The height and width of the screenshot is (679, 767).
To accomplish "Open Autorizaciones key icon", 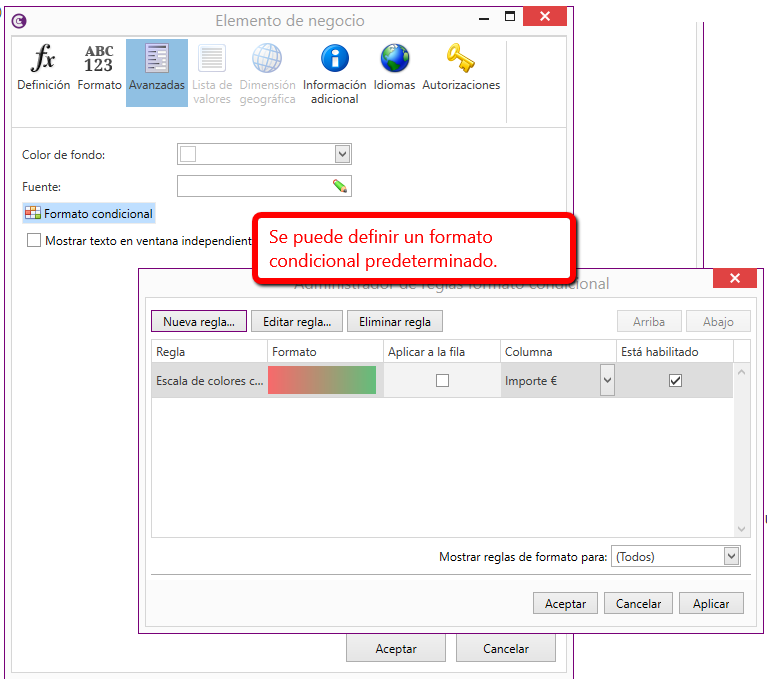I will 460,60.
